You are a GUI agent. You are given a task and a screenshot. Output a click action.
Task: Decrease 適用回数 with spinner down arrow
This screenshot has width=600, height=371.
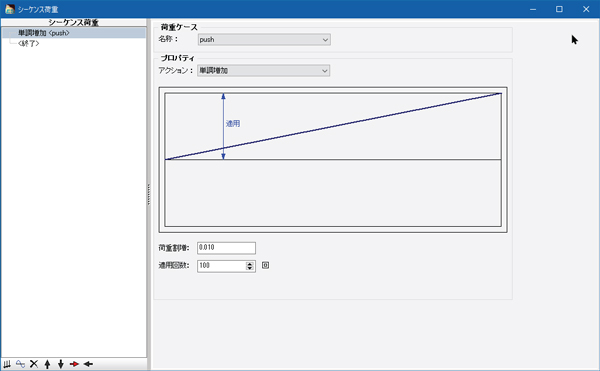[249, 268]
